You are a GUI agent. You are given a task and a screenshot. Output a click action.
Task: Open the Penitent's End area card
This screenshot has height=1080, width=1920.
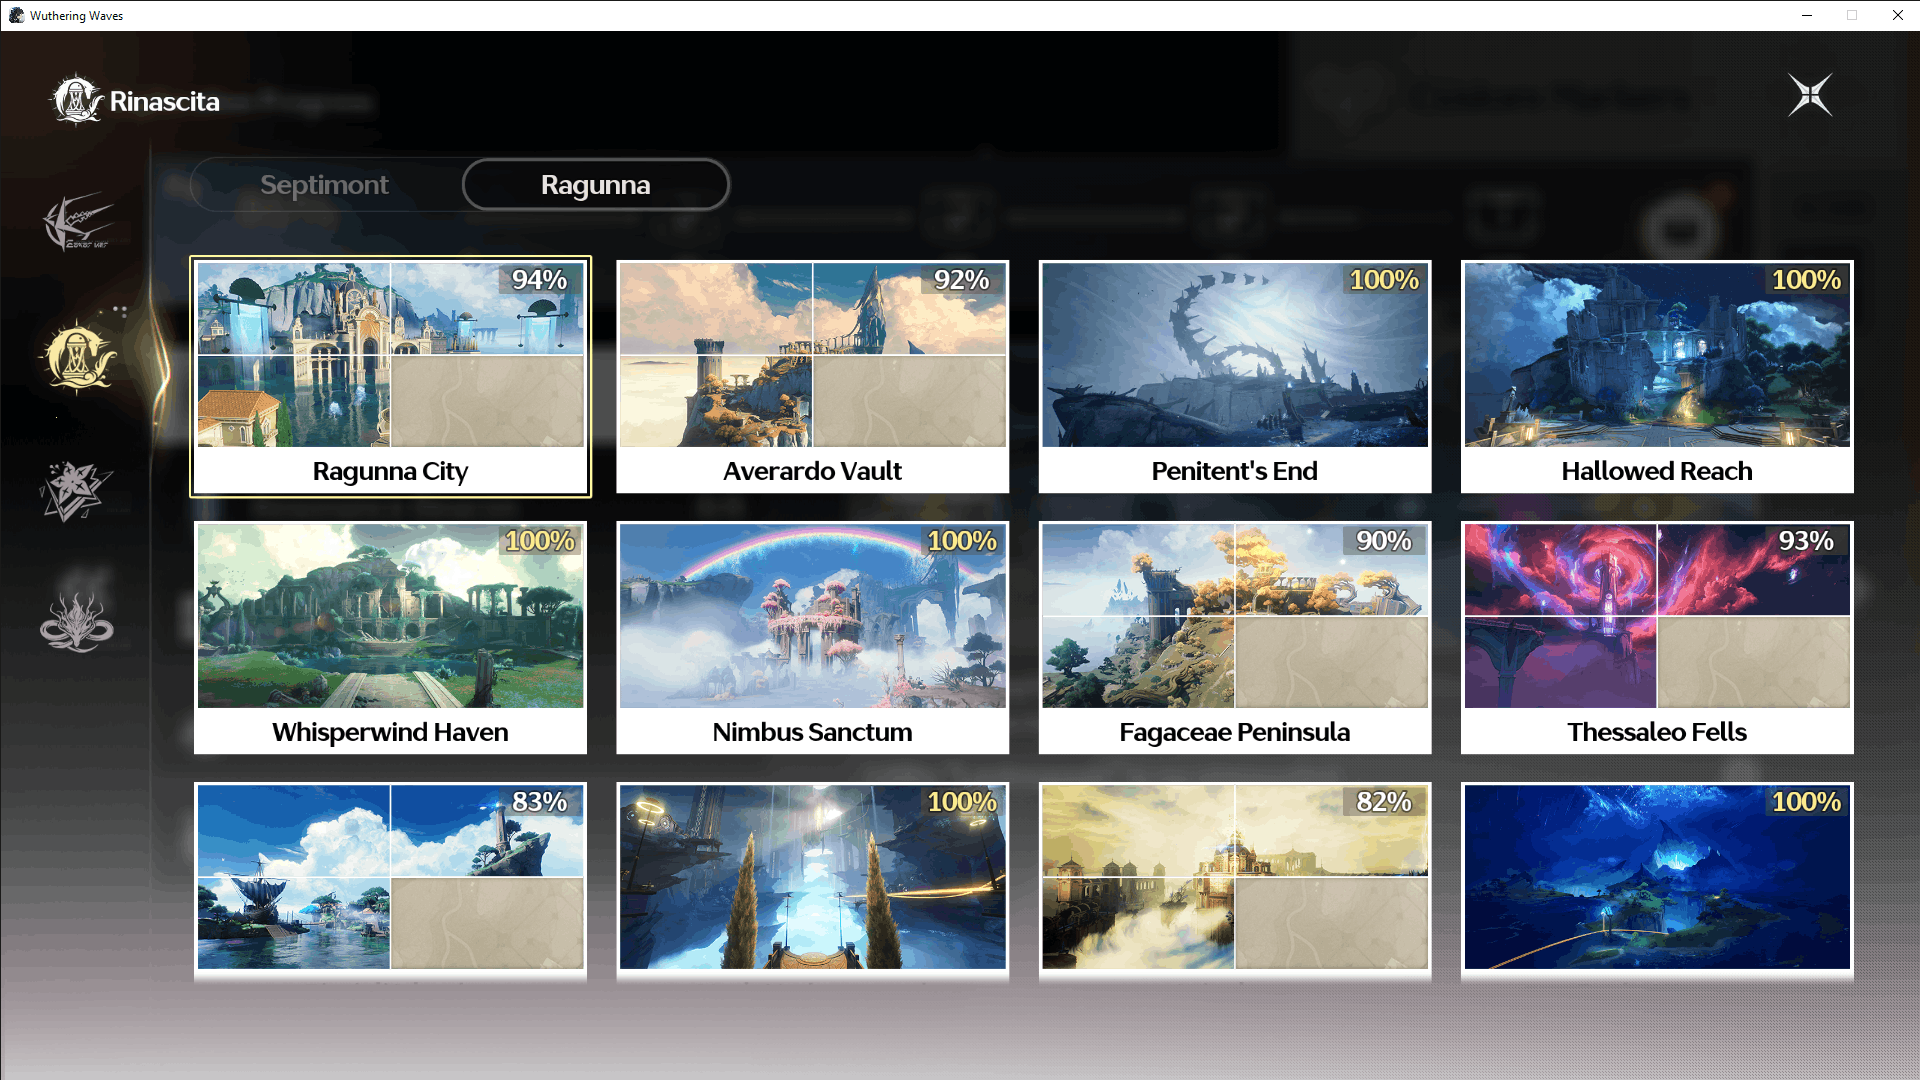1235,377
